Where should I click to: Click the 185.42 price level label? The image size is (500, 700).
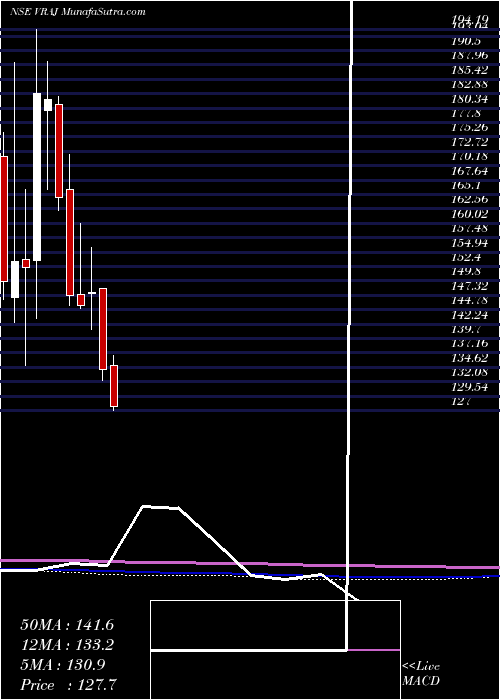469,70
